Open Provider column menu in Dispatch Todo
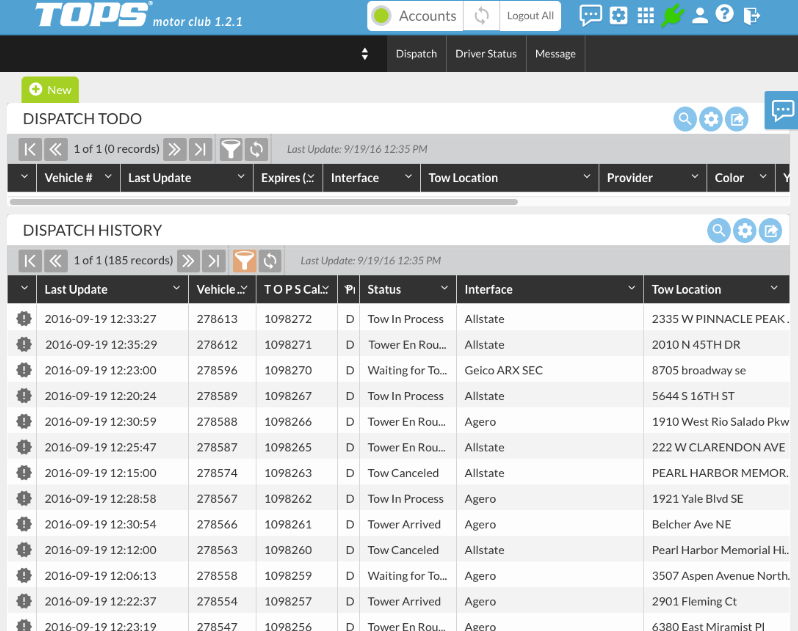Screen dimensions: 798x631 (x=695, y=177)
